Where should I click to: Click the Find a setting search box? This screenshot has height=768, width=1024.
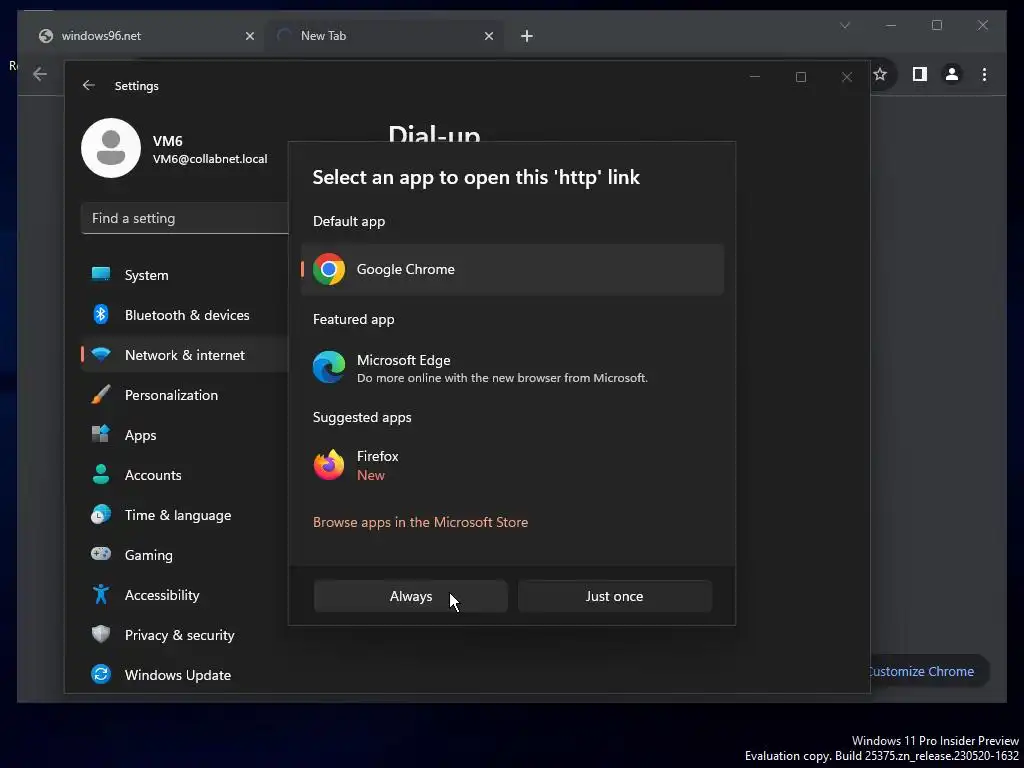pos(185,218)
